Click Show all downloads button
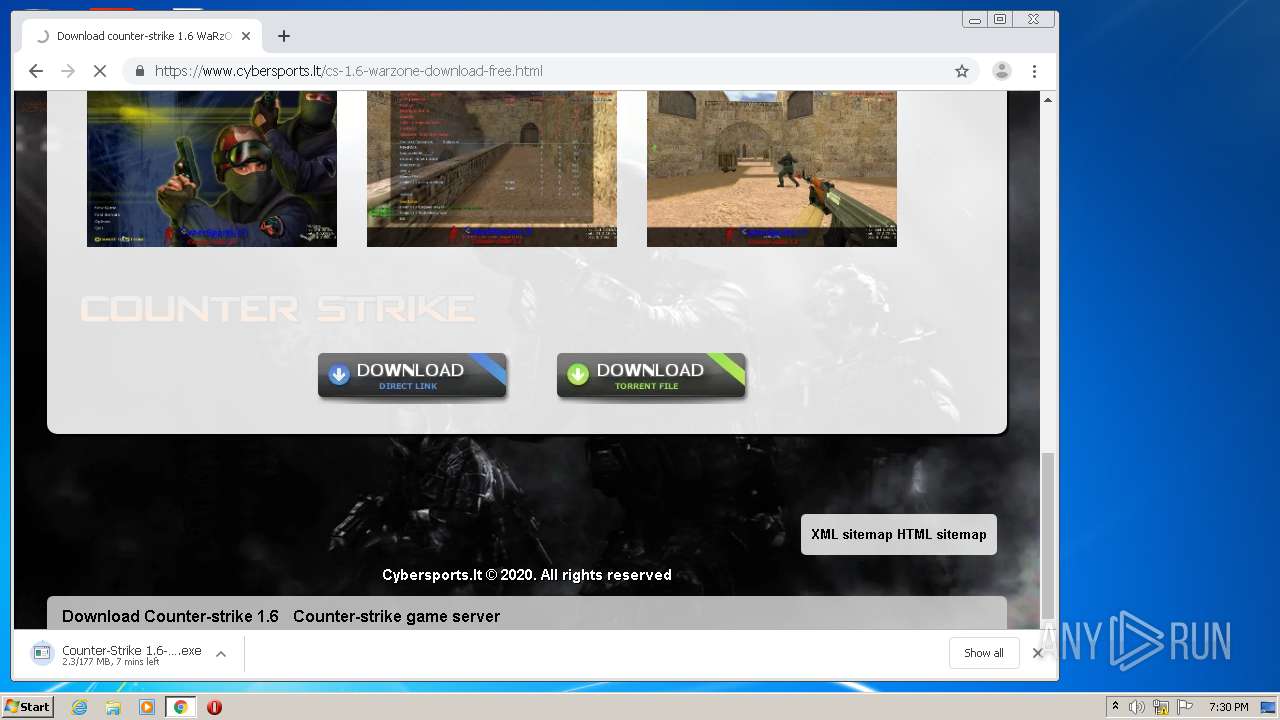This screenshot has width=1280, height=720. [x=984, y=653]
